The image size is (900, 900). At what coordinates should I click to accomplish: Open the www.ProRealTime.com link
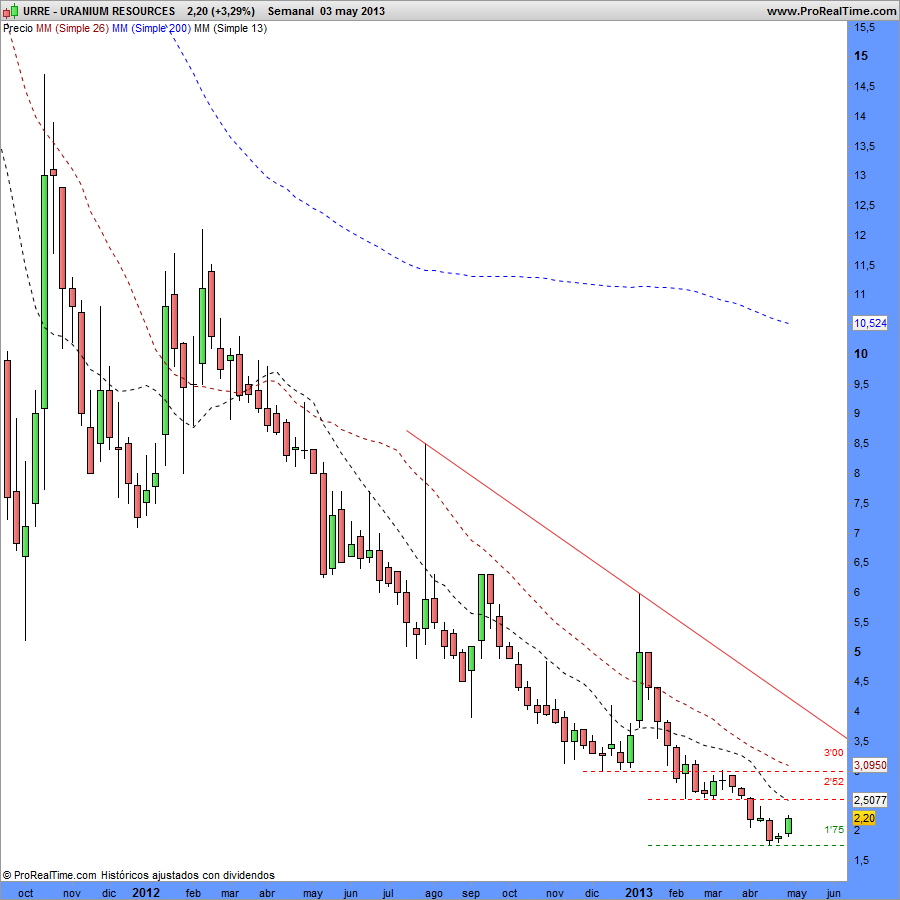tap(832, 11)
